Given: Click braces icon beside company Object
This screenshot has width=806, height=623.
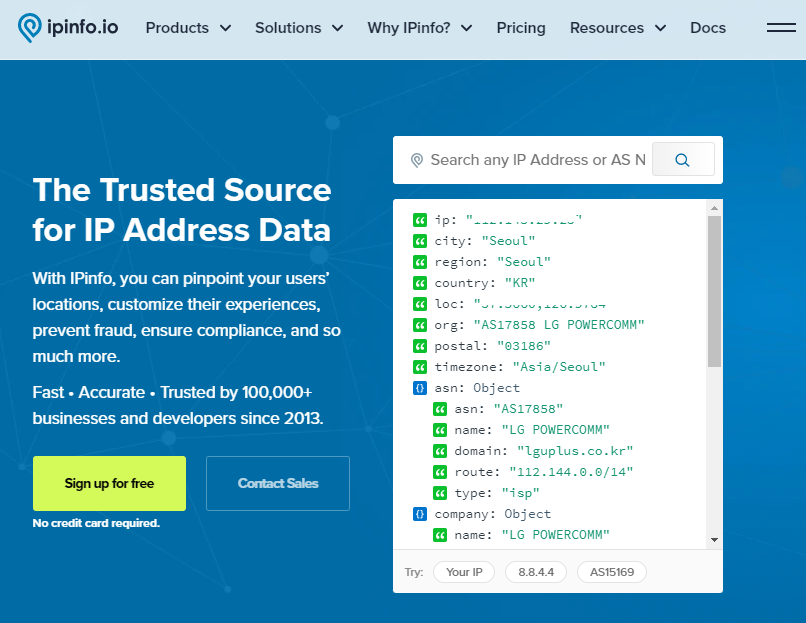Looking at the screenshot, I should [420, 514].
